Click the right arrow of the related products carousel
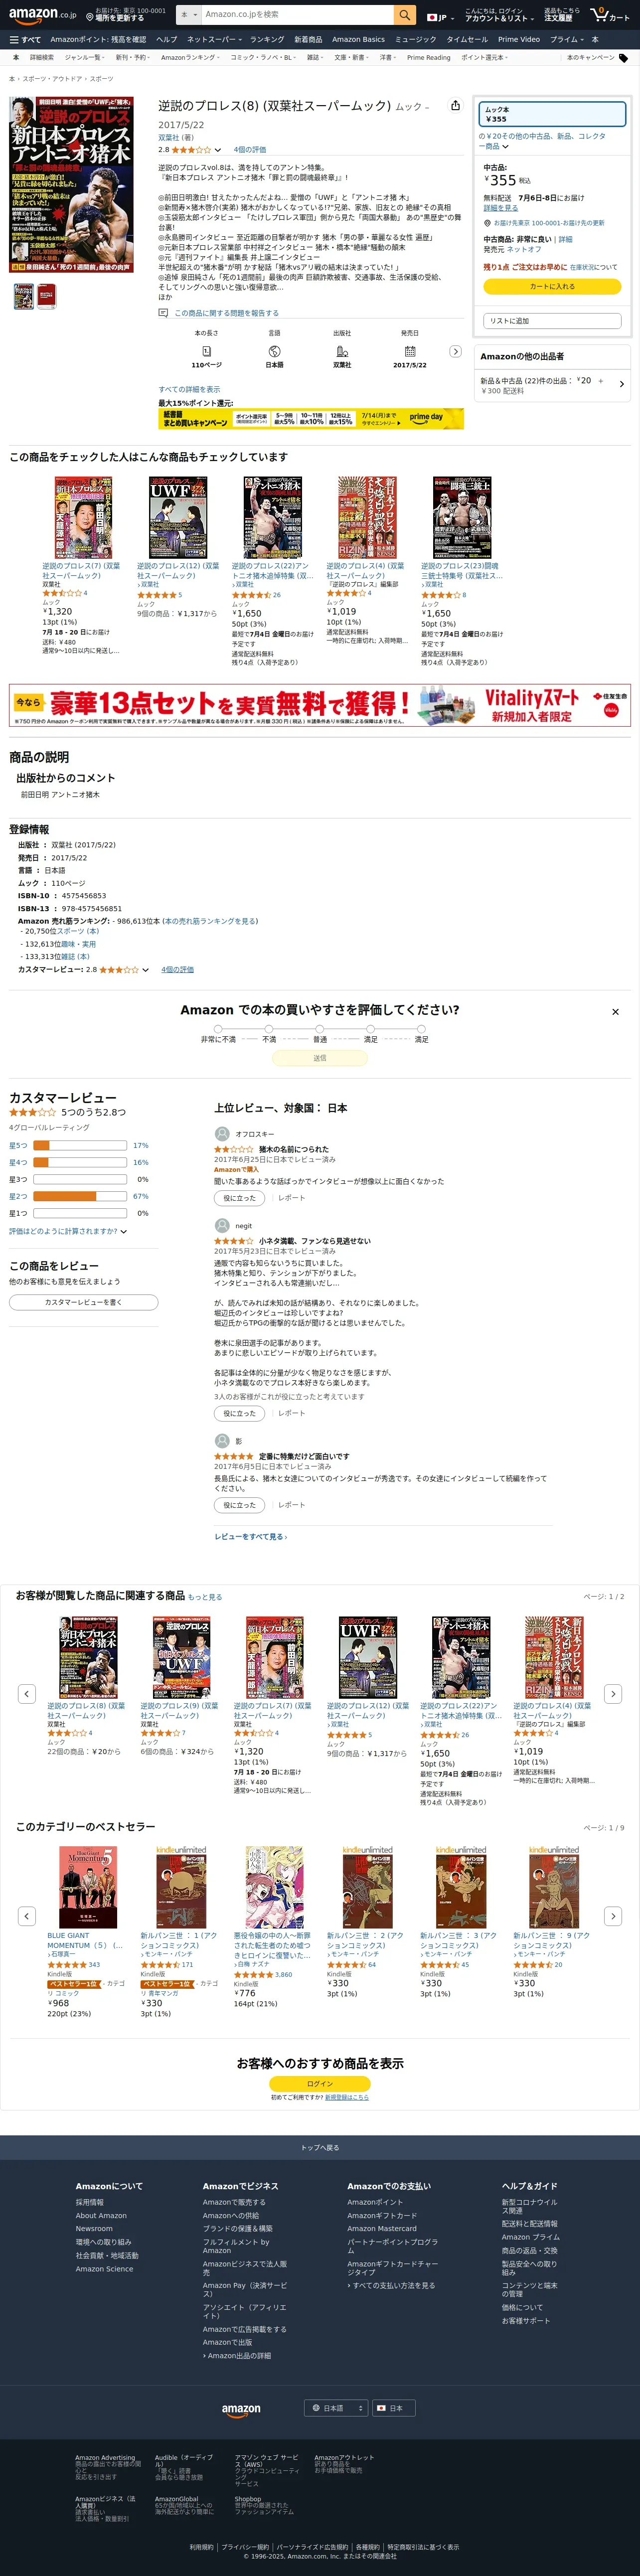 pos(614,1694)
